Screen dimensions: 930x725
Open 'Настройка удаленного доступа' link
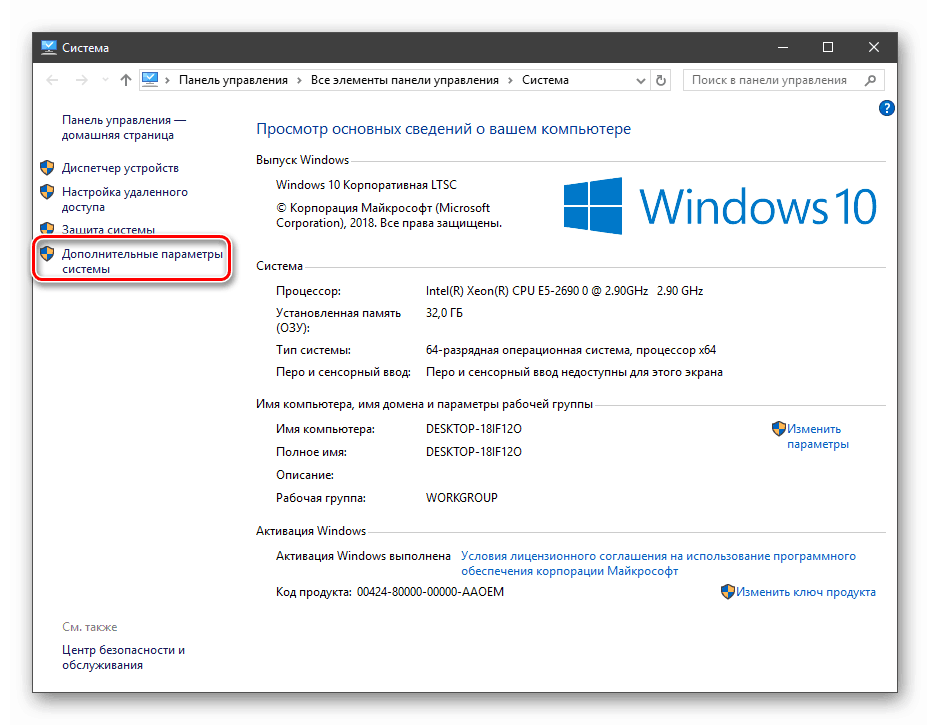125,199
